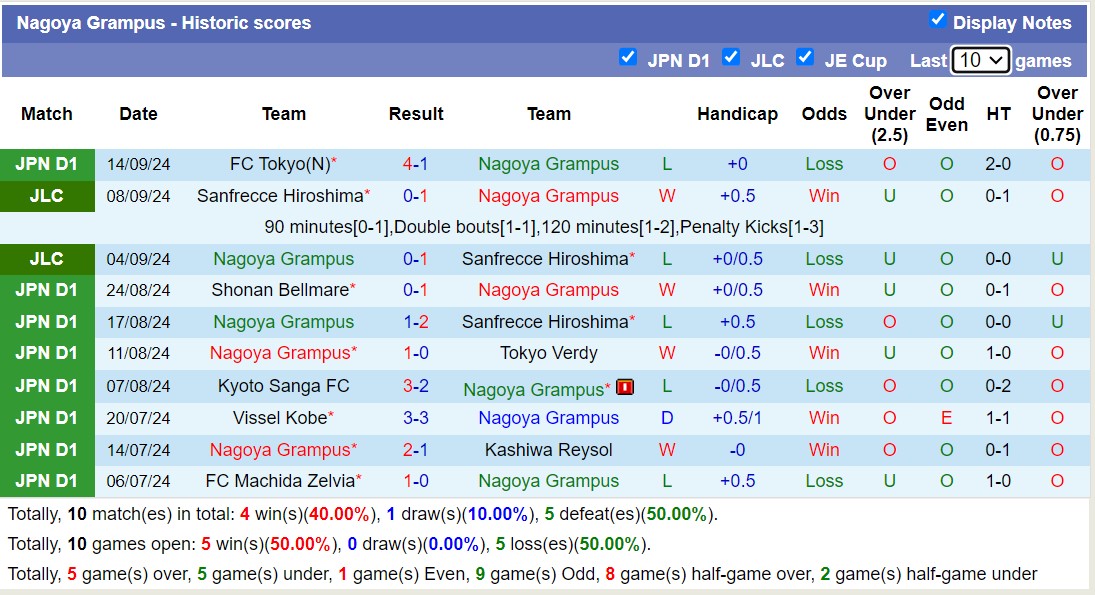Click the JLC label for 08/09/24 match
1095x595 pixels.
click(46, 196)
